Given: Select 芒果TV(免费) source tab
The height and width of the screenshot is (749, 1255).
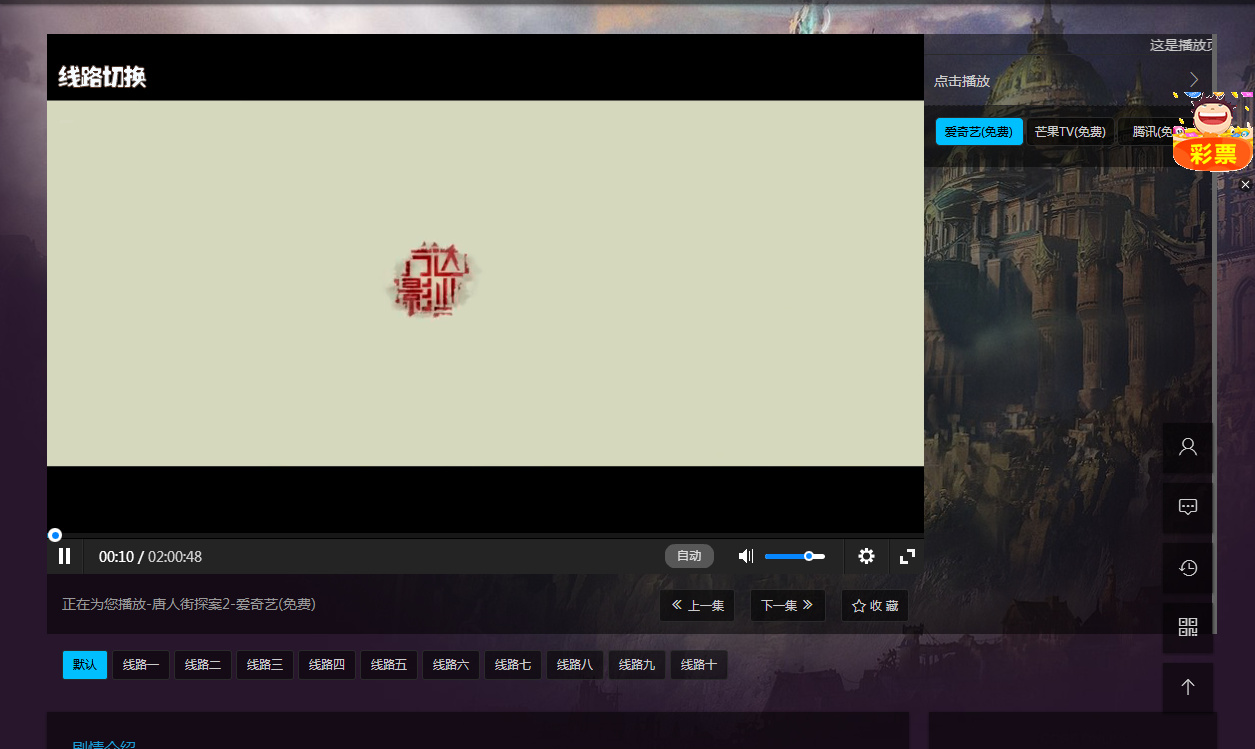Looking at the screenshot, I should click(1070, 132).
